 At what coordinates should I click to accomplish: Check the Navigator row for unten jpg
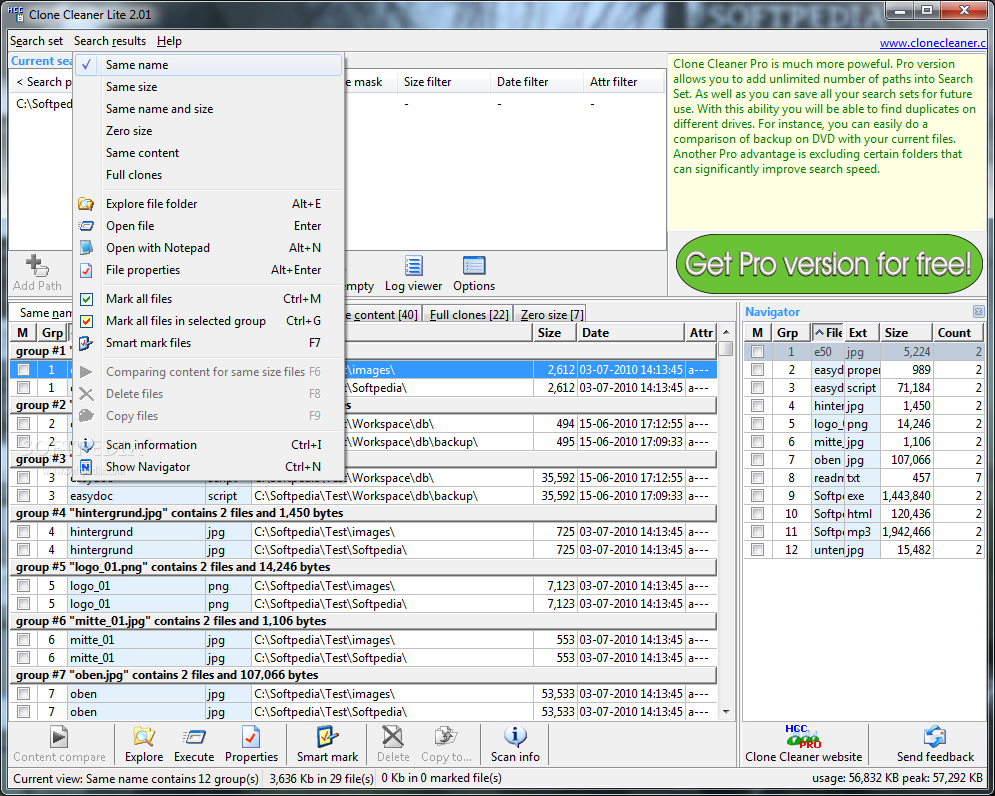(x=757, y=550)
